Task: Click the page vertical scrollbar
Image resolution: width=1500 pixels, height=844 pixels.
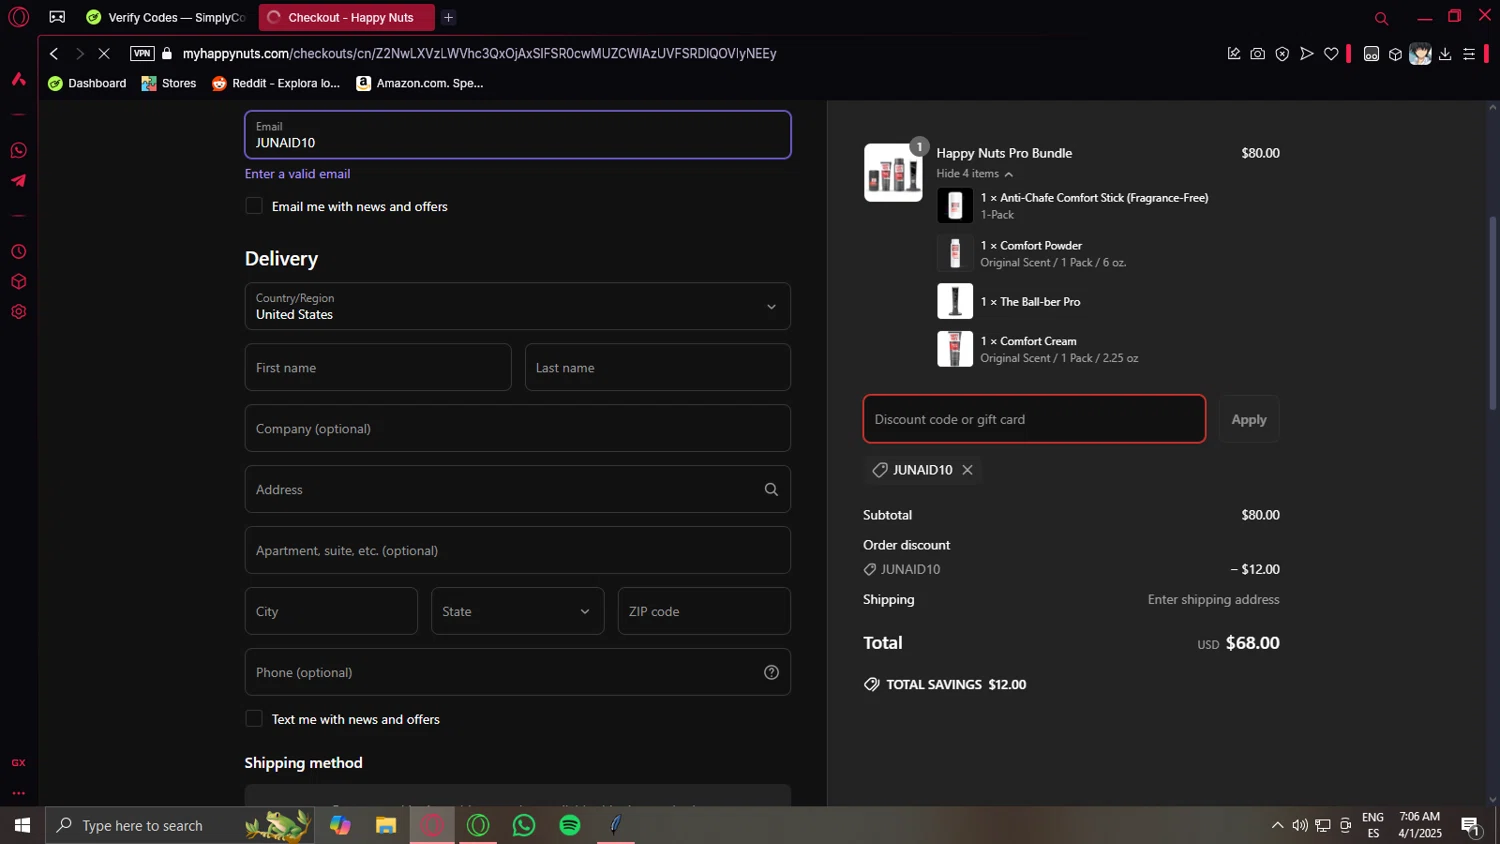Action: point(1493,312)
